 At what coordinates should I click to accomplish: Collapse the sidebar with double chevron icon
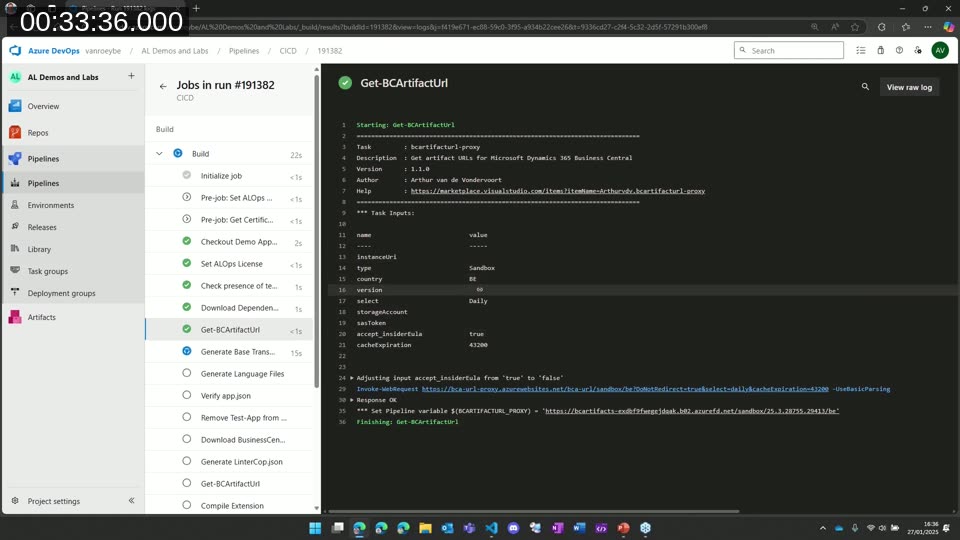[131, 501]
